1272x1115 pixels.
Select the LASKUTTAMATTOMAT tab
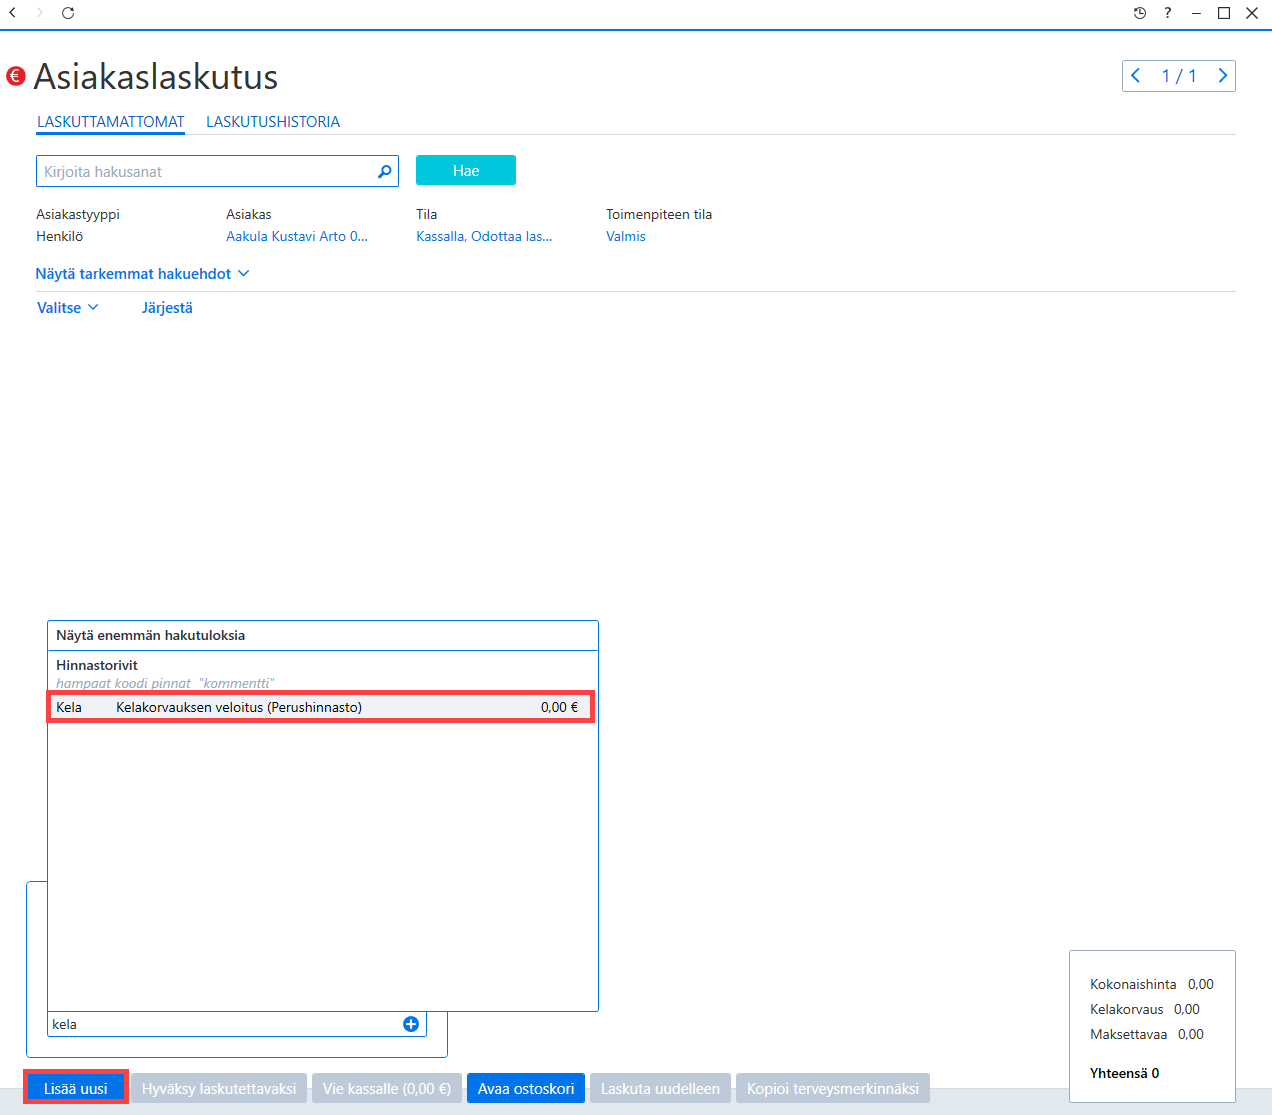(111, 122)
